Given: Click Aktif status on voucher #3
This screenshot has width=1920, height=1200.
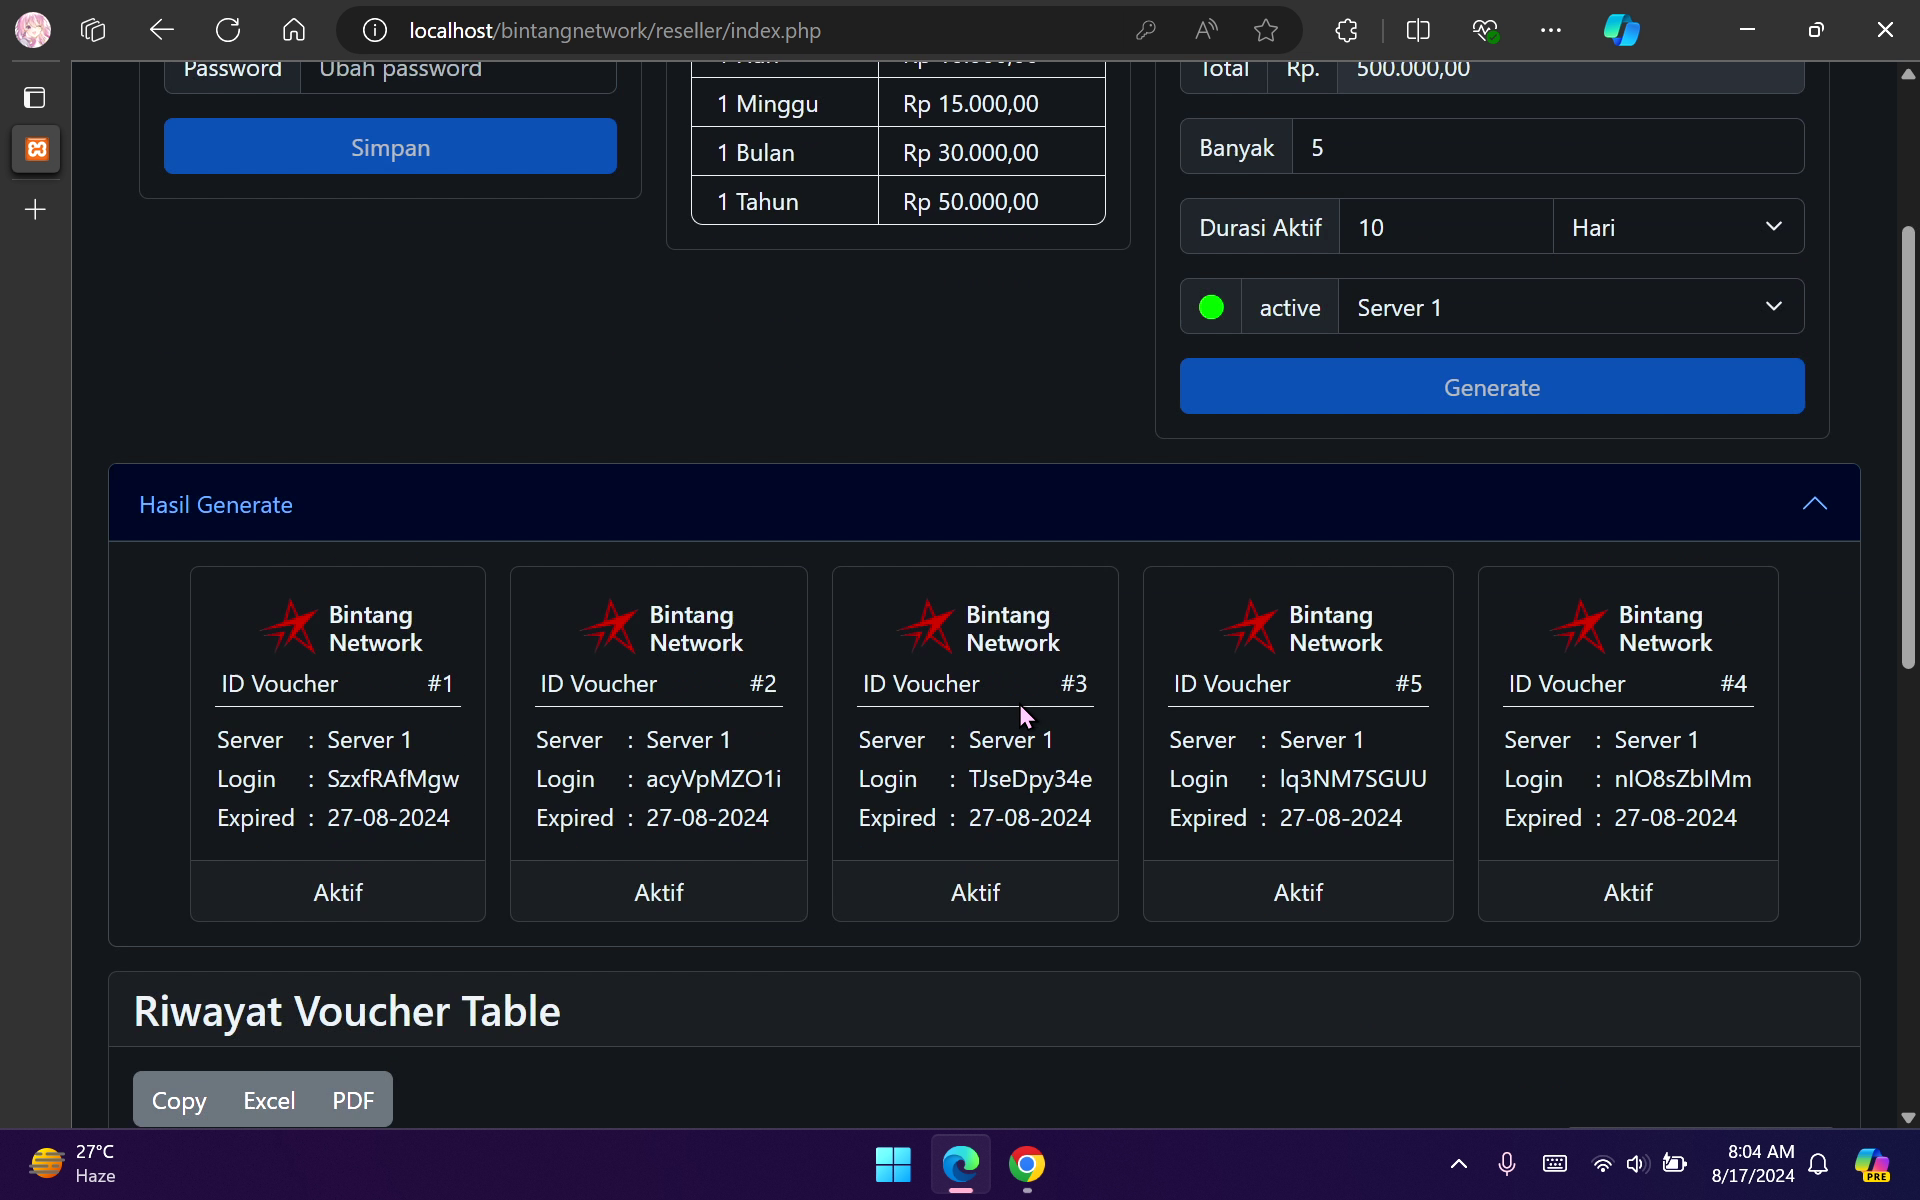Looking at the screenshot, I should click(x=975, y=892).
